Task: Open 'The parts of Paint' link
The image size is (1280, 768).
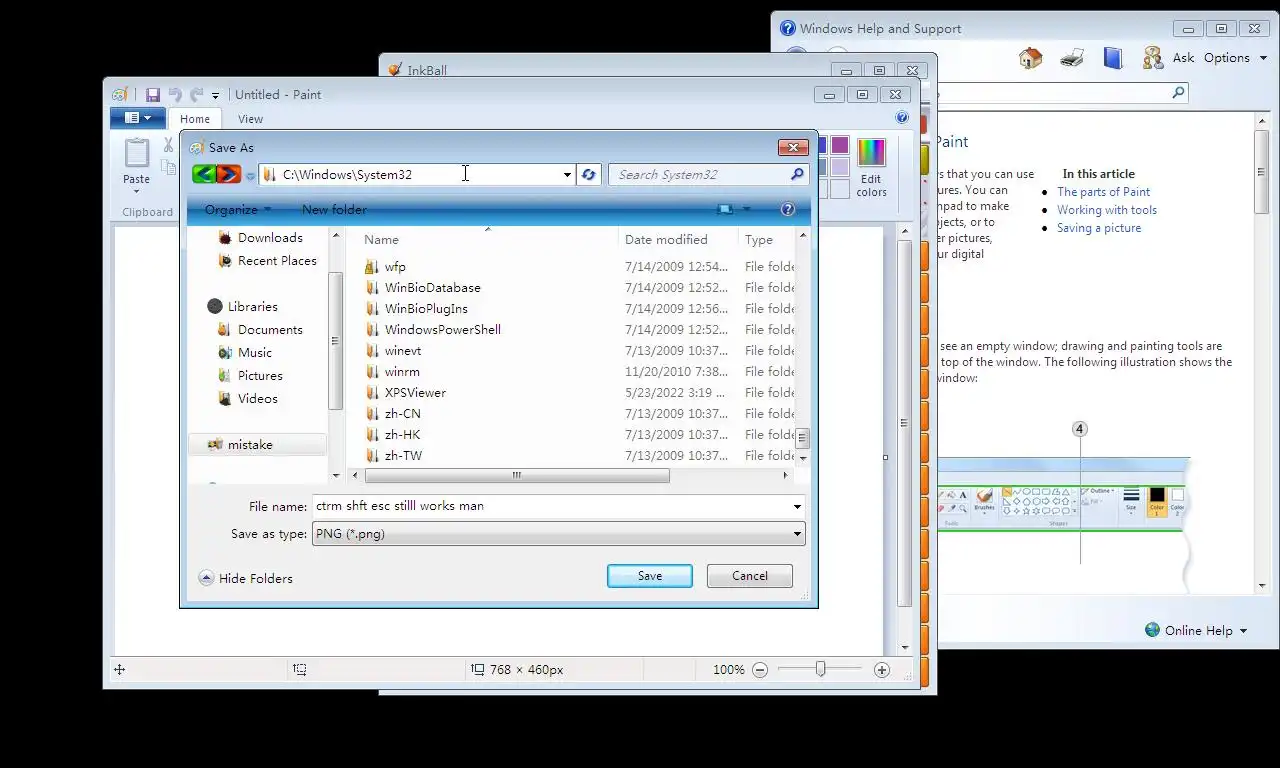Action: 1103,192
